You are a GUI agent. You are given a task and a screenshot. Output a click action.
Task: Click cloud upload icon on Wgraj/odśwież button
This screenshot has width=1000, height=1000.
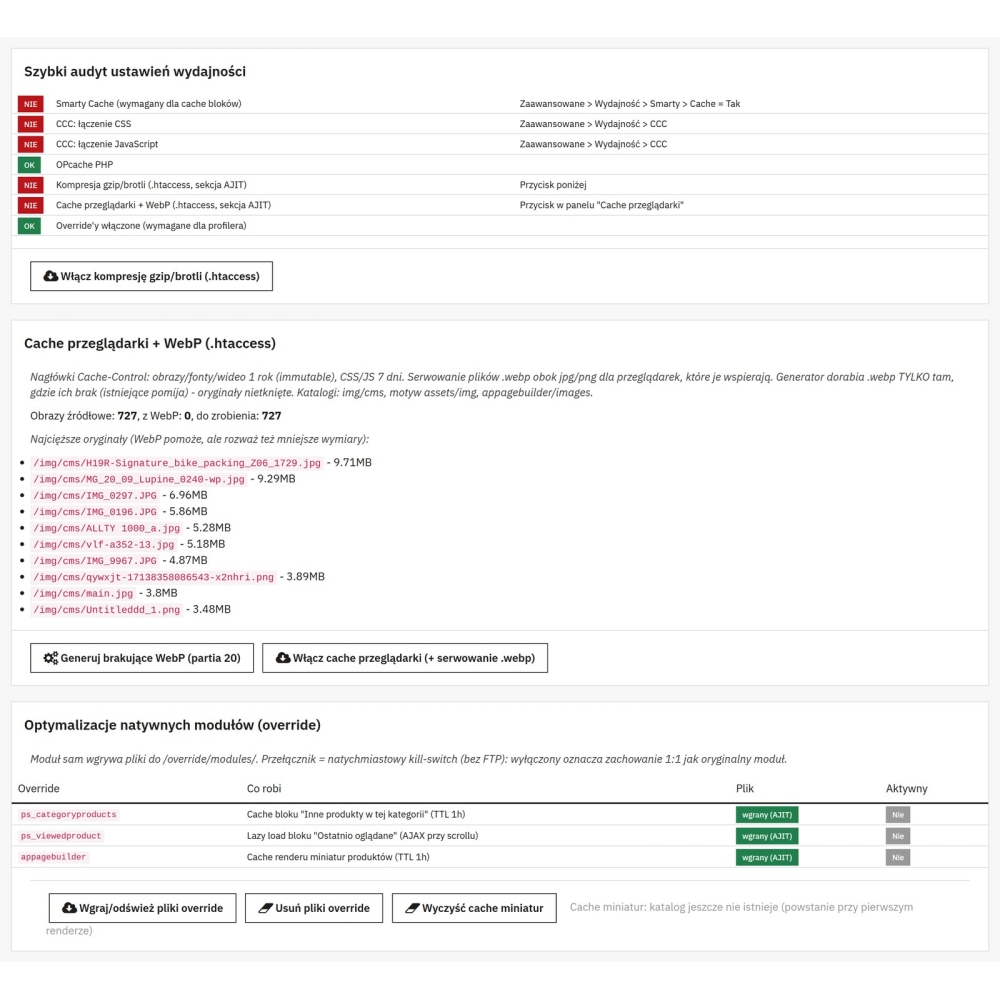pos(69,908)
